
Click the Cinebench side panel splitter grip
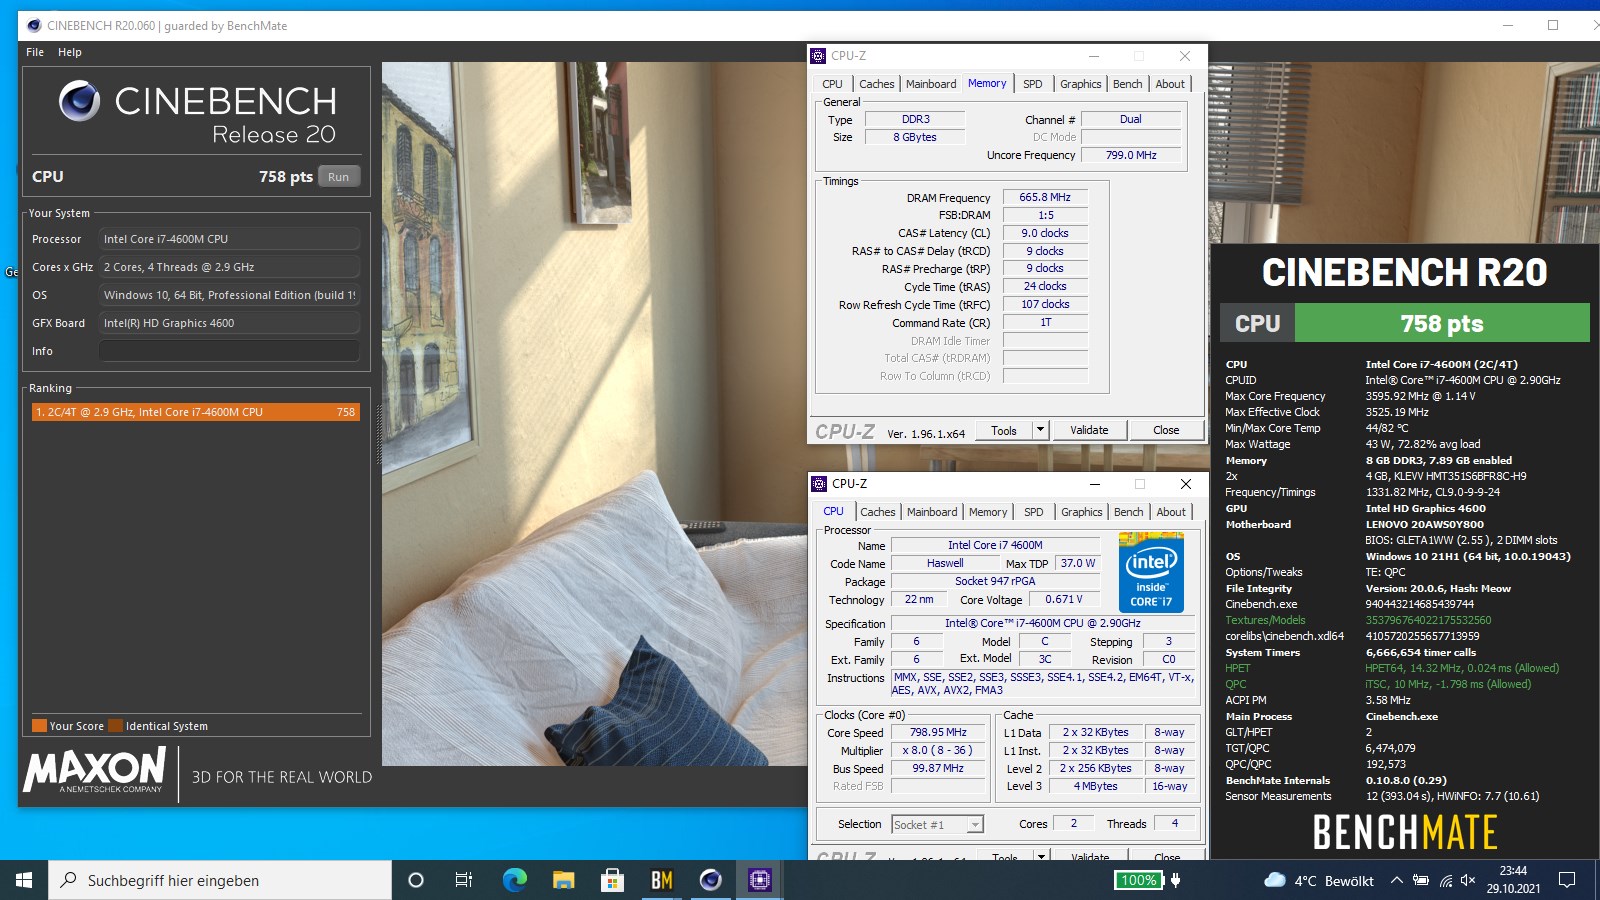(378, 435)
